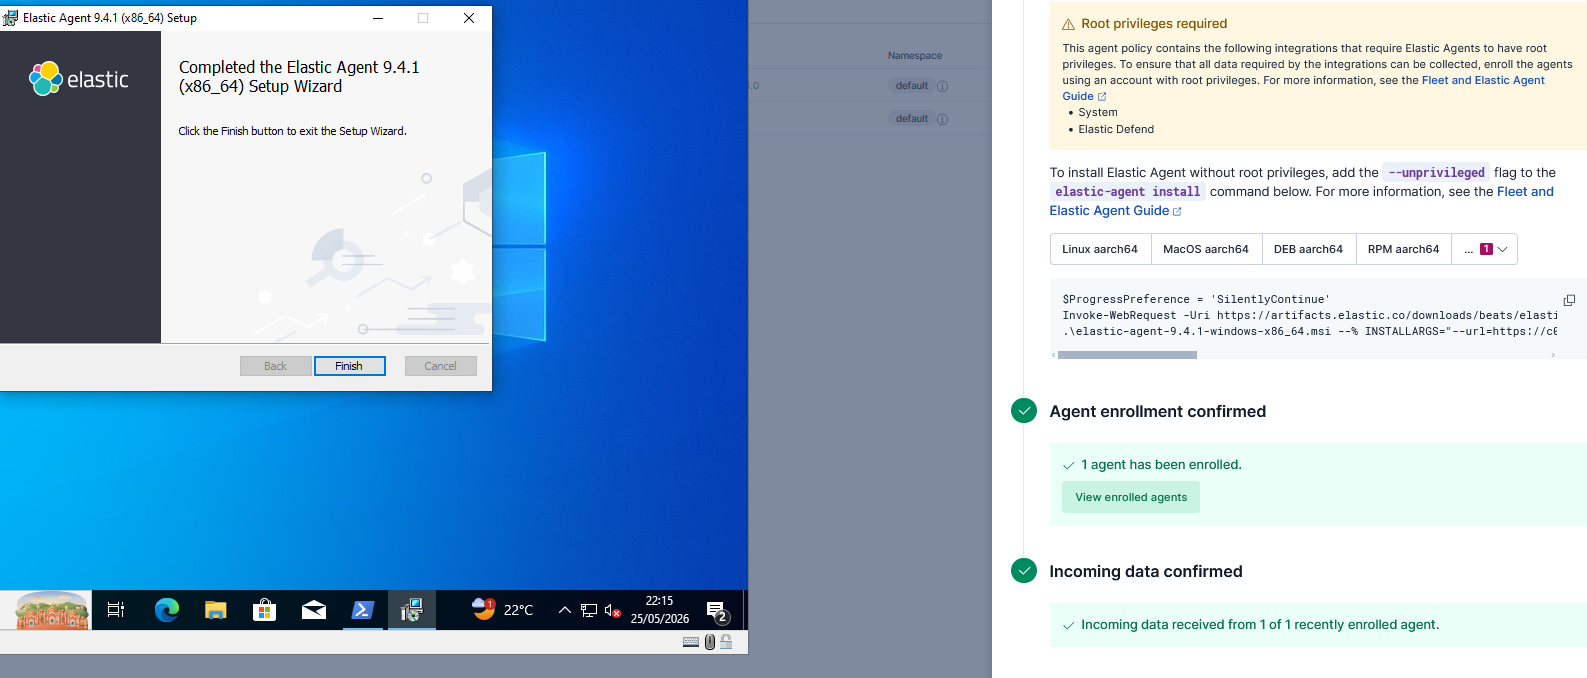The image size is (1587, 678).
Task: Click Finish in Elastic Agent Setup Wizard
Action: click(349, 366)
